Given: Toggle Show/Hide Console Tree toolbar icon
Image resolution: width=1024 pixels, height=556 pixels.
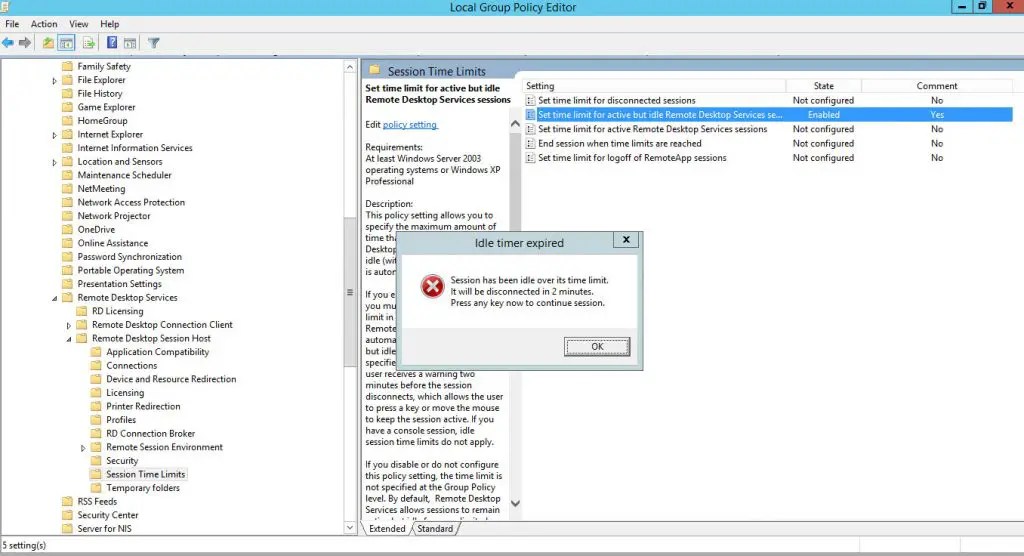Looking at the screenshot, I should pos(66,43).
